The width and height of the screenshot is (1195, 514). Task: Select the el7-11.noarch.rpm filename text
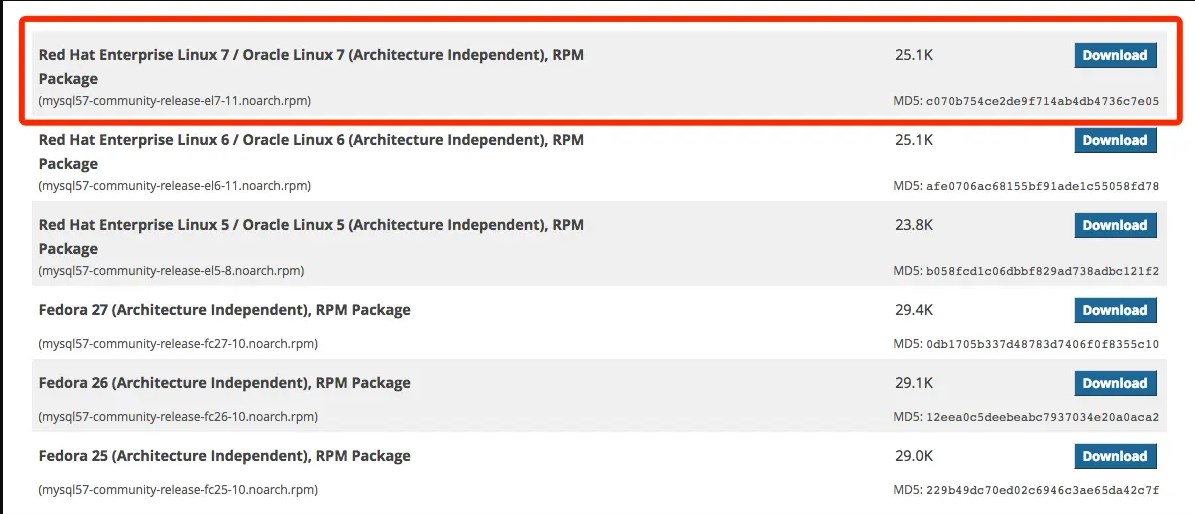(175, 101)
